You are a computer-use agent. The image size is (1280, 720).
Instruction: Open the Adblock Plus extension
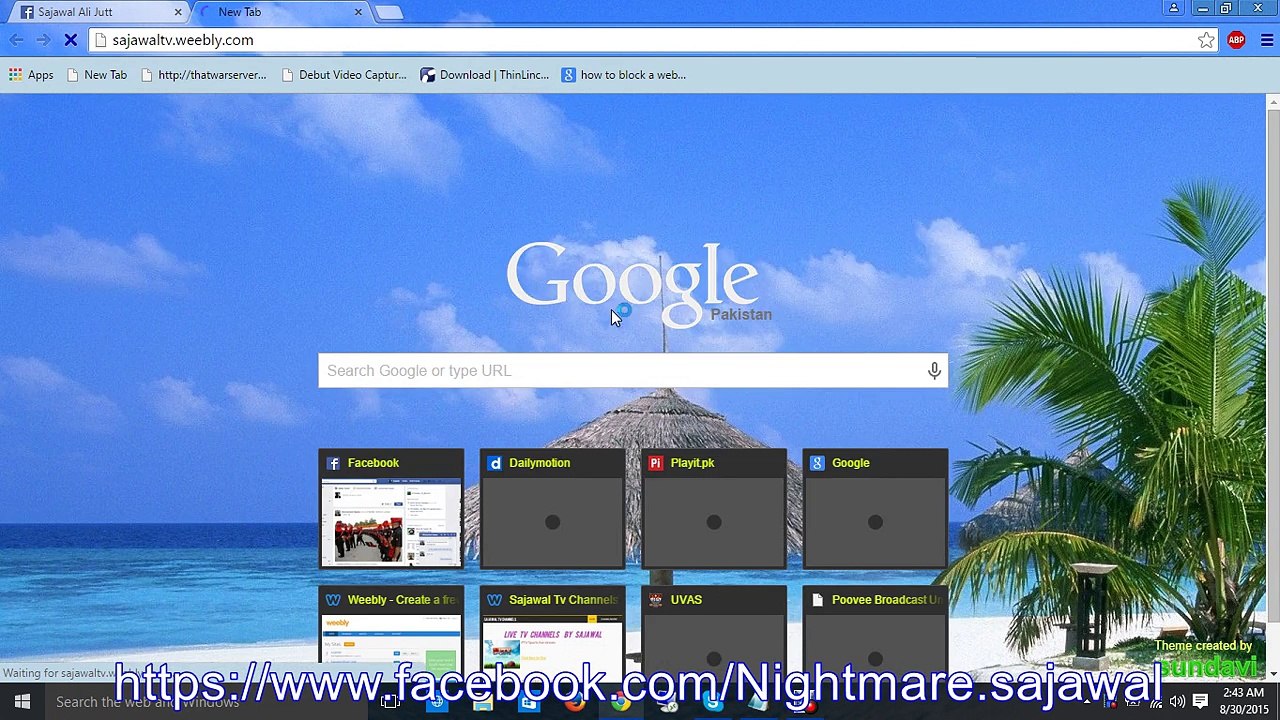(1236, 40)
